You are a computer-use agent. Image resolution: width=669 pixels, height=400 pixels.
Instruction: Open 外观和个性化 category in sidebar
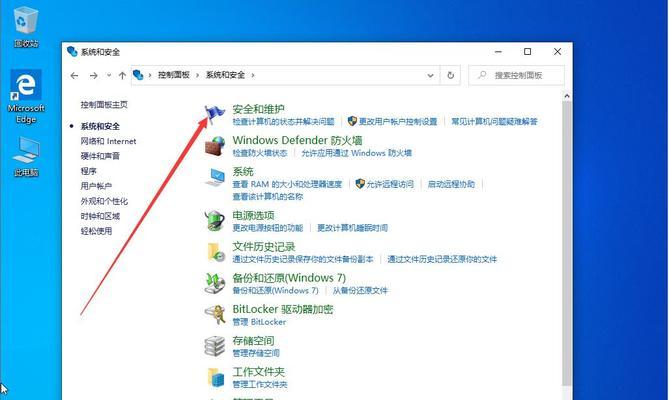[x=104, y=201]
